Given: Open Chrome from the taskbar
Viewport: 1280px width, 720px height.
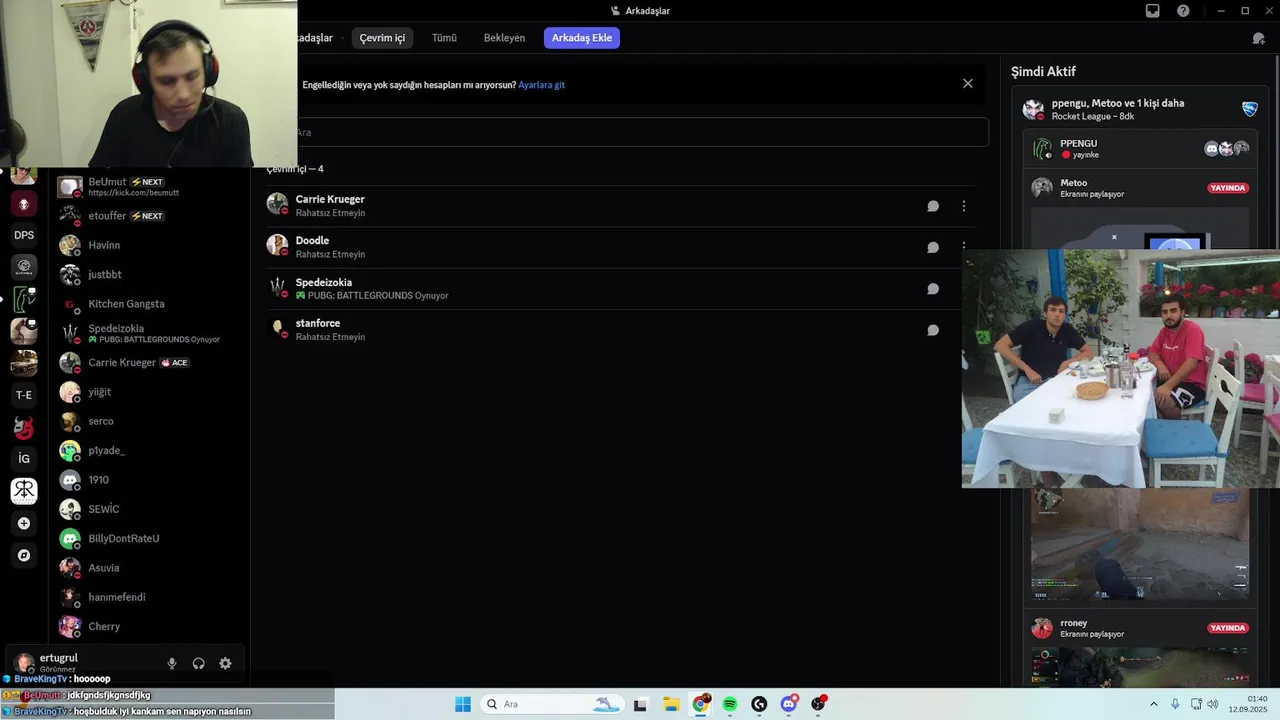Looking at the screenshot, I should (701, 704).
